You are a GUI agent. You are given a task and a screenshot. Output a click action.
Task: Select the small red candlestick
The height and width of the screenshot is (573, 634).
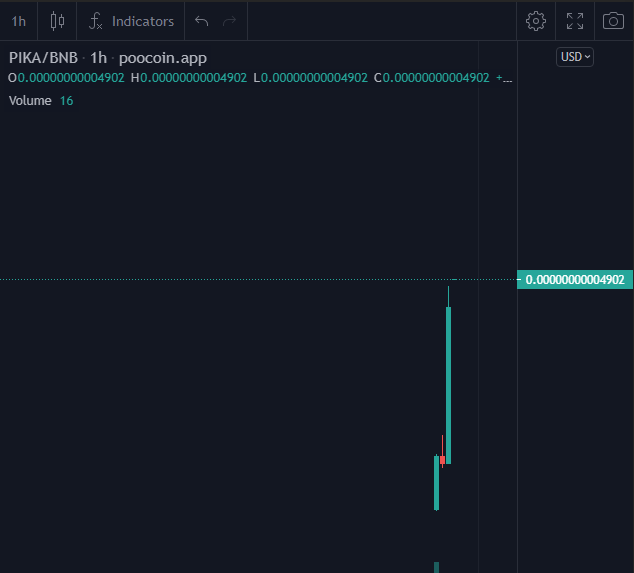(x=442, y=460)
